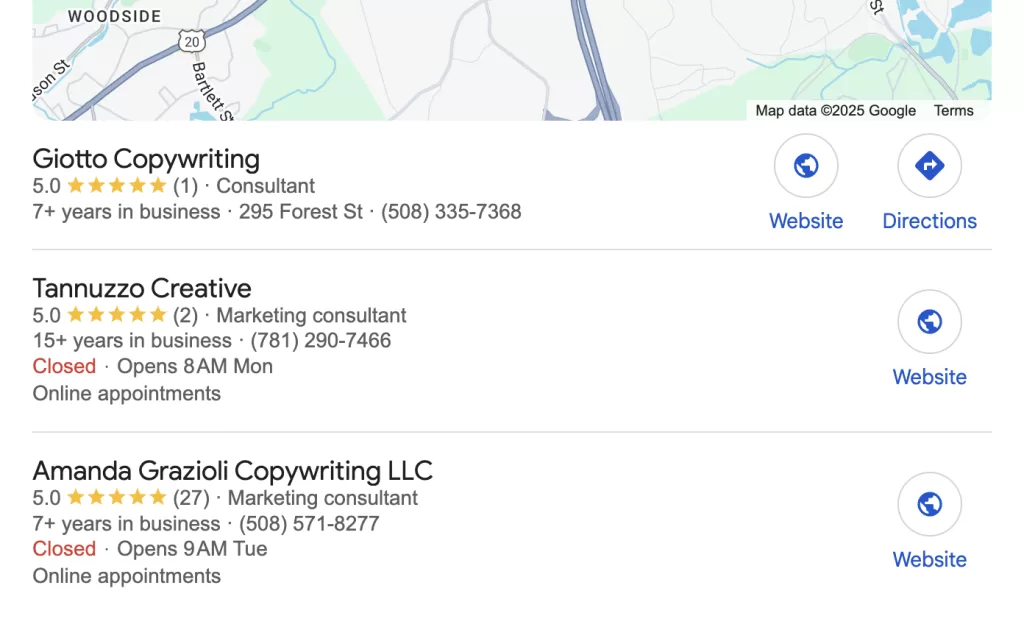Click the Directions arrow icon for Giotto Copywriting

click(929, 165)
